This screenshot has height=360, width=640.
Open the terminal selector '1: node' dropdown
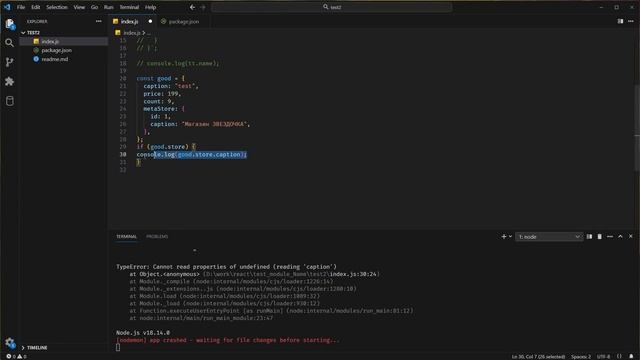[549, 237]
